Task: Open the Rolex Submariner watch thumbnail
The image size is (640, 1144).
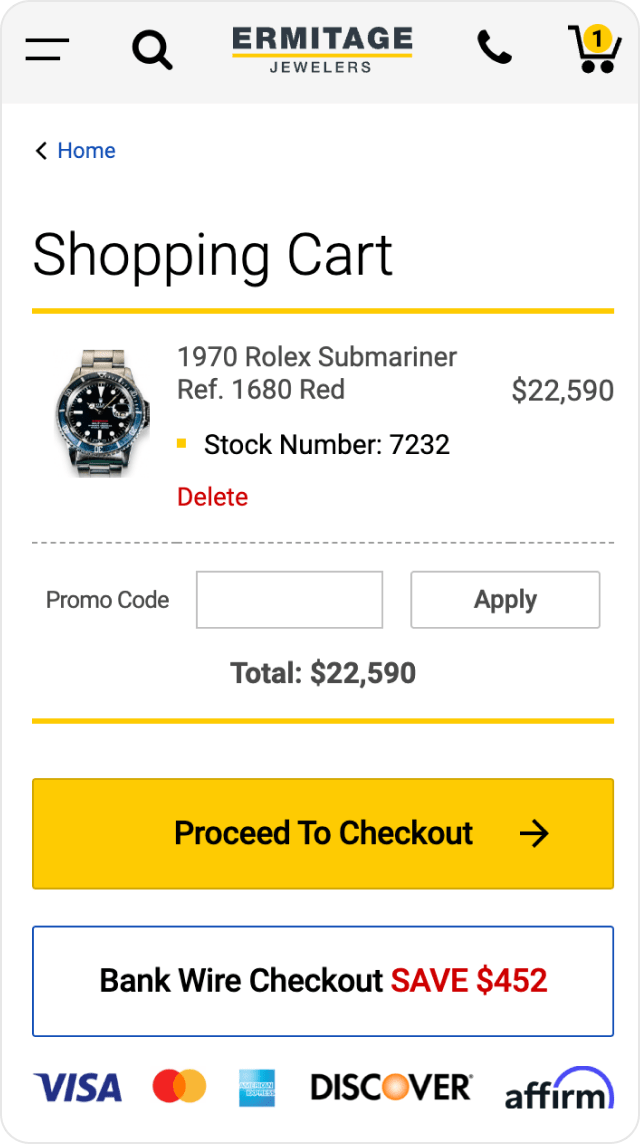Action: [x=102, y=412]
